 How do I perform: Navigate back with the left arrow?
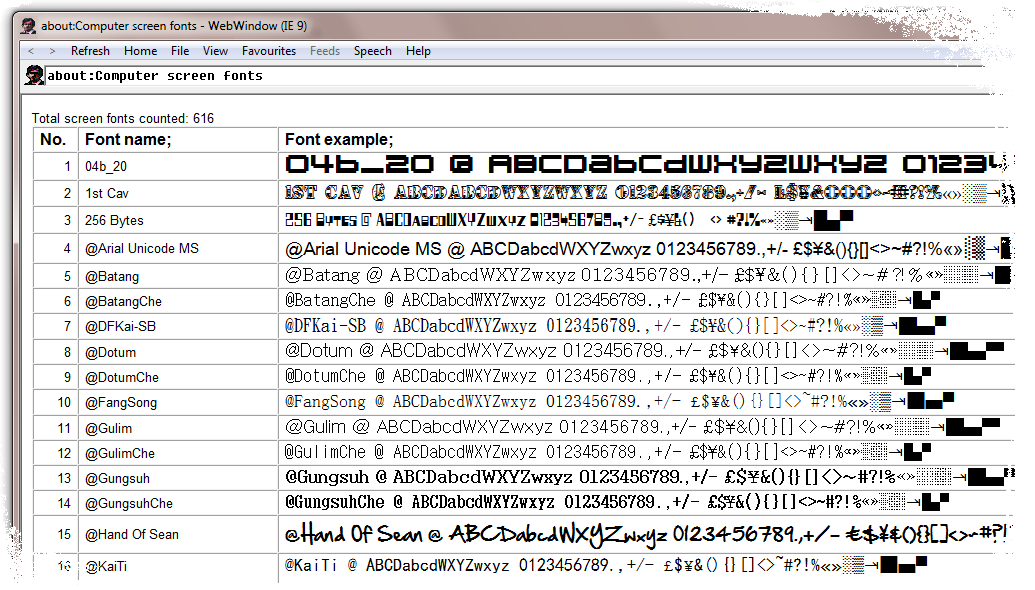[x=29, y=50]
